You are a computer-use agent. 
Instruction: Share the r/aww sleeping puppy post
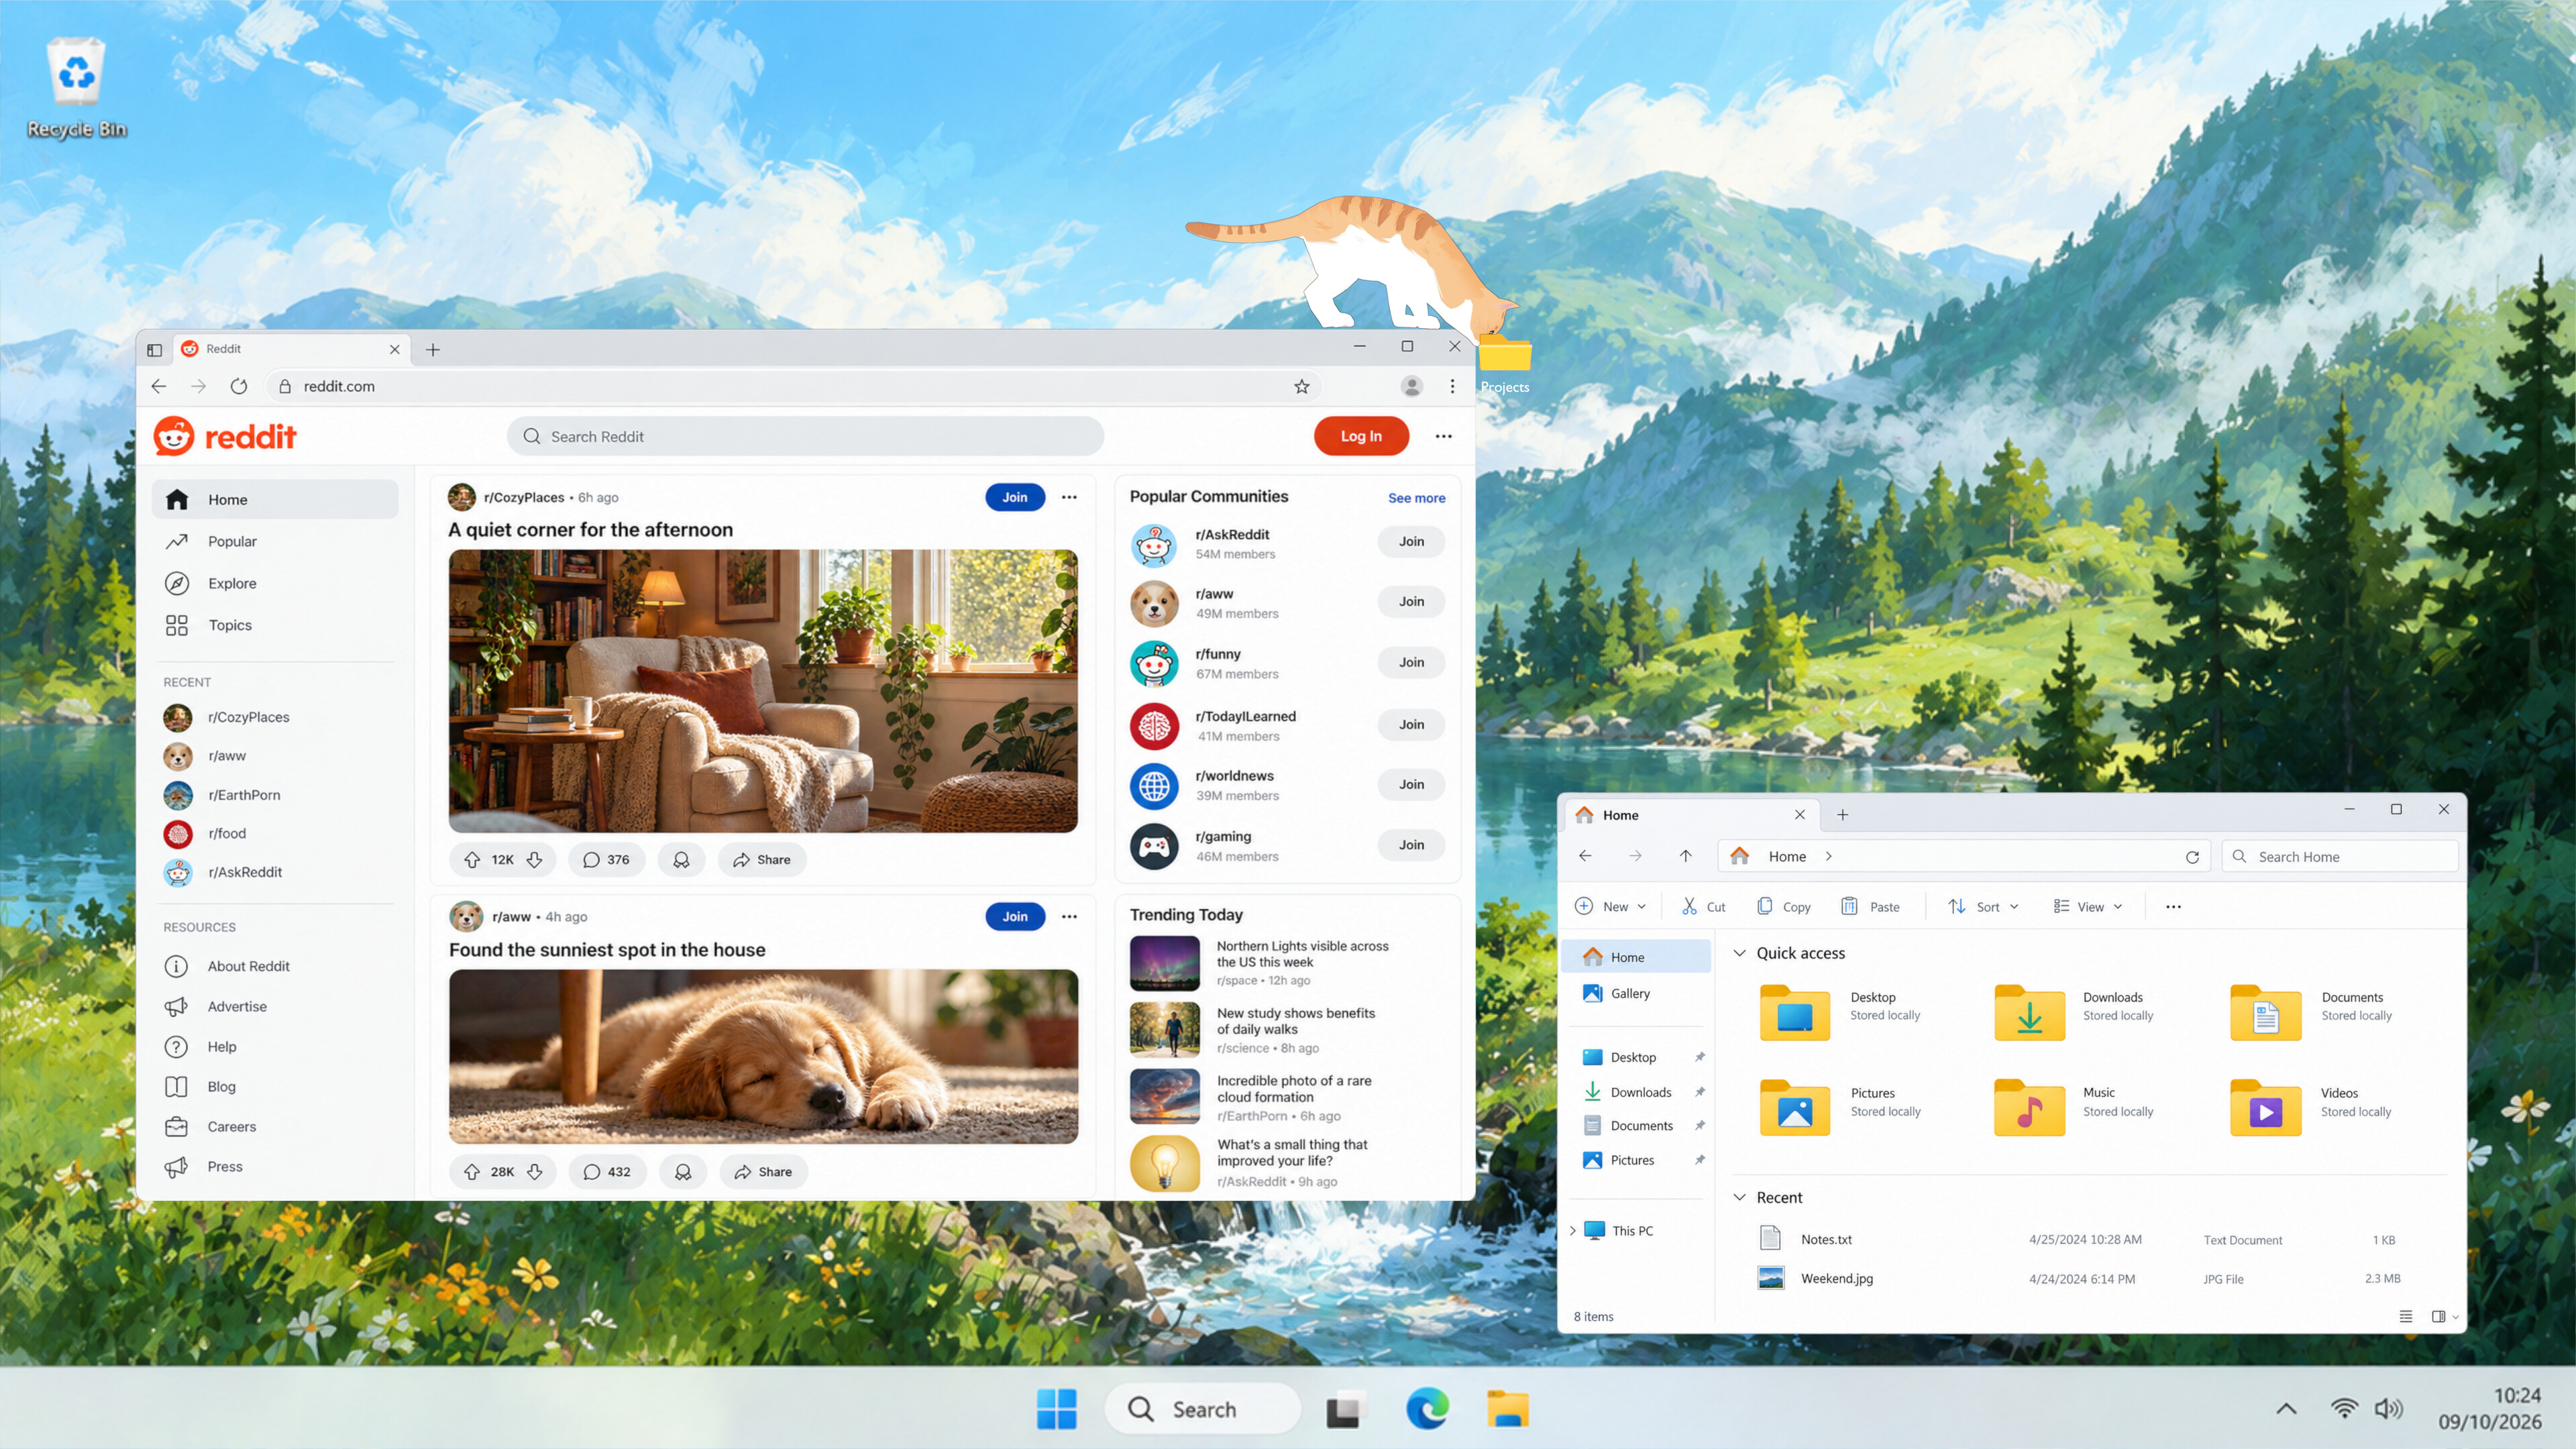(x=763, y=1172)
